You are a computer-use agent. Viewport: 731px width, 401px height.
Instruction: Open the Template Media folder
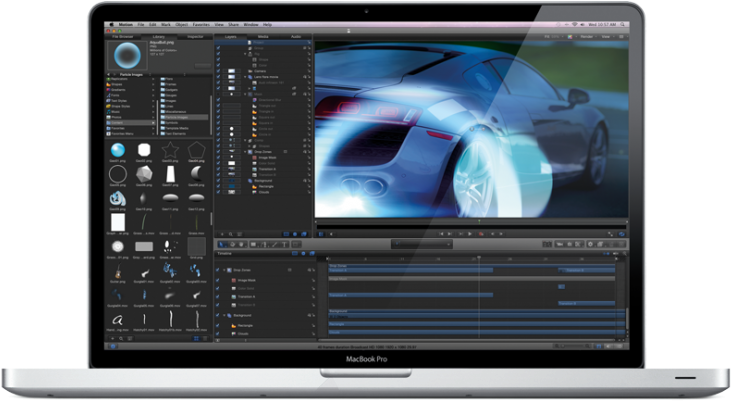pos(177,128)
